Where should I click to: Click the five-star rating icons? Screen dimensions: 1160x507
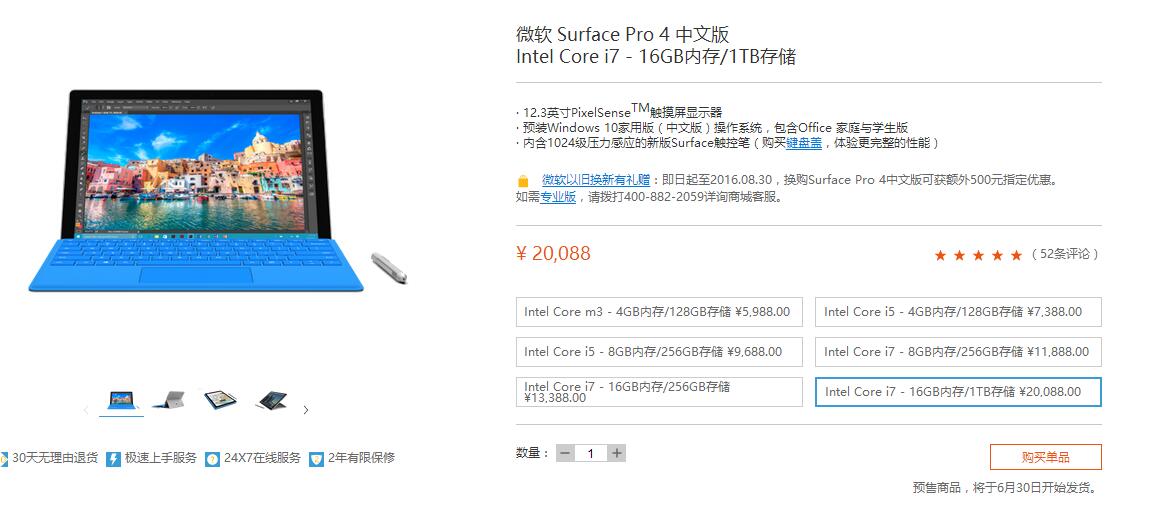tap(978, 255)
